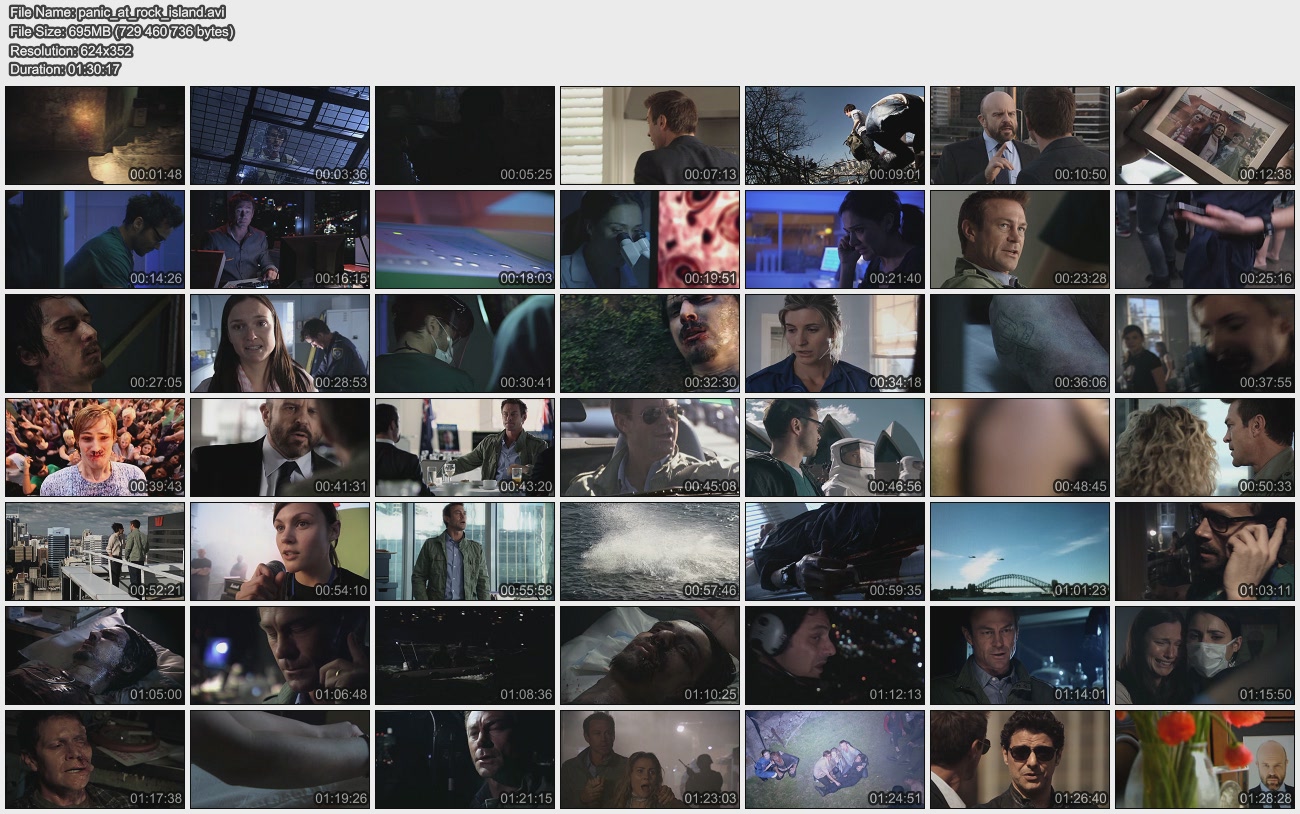1300x814 pixels.
Task: Select the framed photo thumbnail at 00:12:38
Action: [1205, 135]
